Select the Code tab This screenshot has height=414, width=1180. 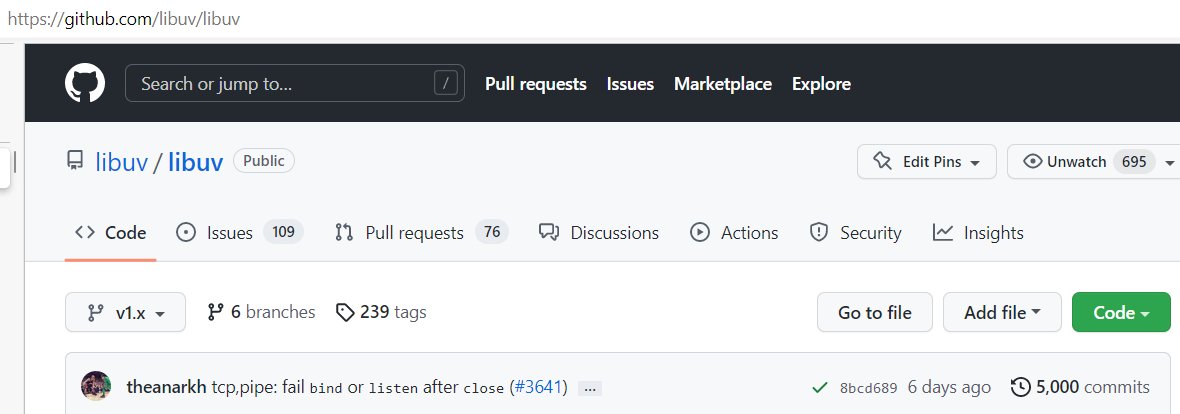(111, 233)
